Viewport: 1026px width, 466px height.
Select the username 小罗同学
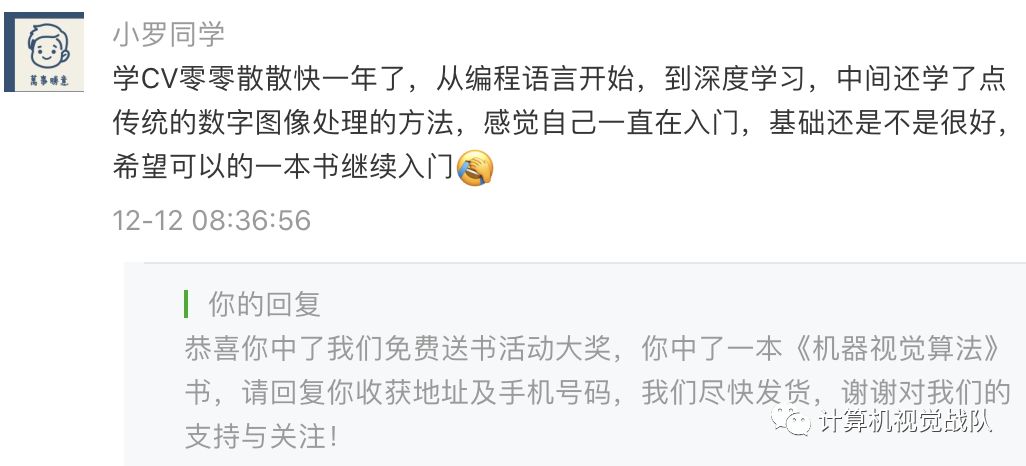coord(169,35)
